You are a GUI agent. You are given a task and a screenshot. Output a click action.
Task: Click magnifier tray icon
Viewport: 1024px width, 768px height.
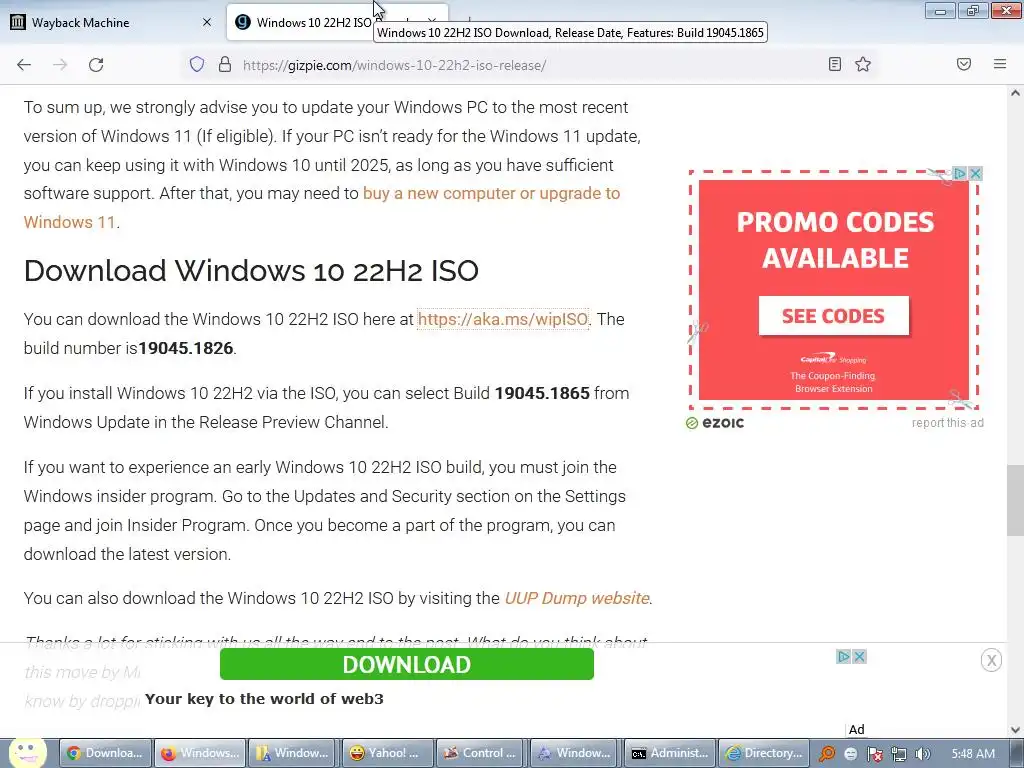pos(827,754)
